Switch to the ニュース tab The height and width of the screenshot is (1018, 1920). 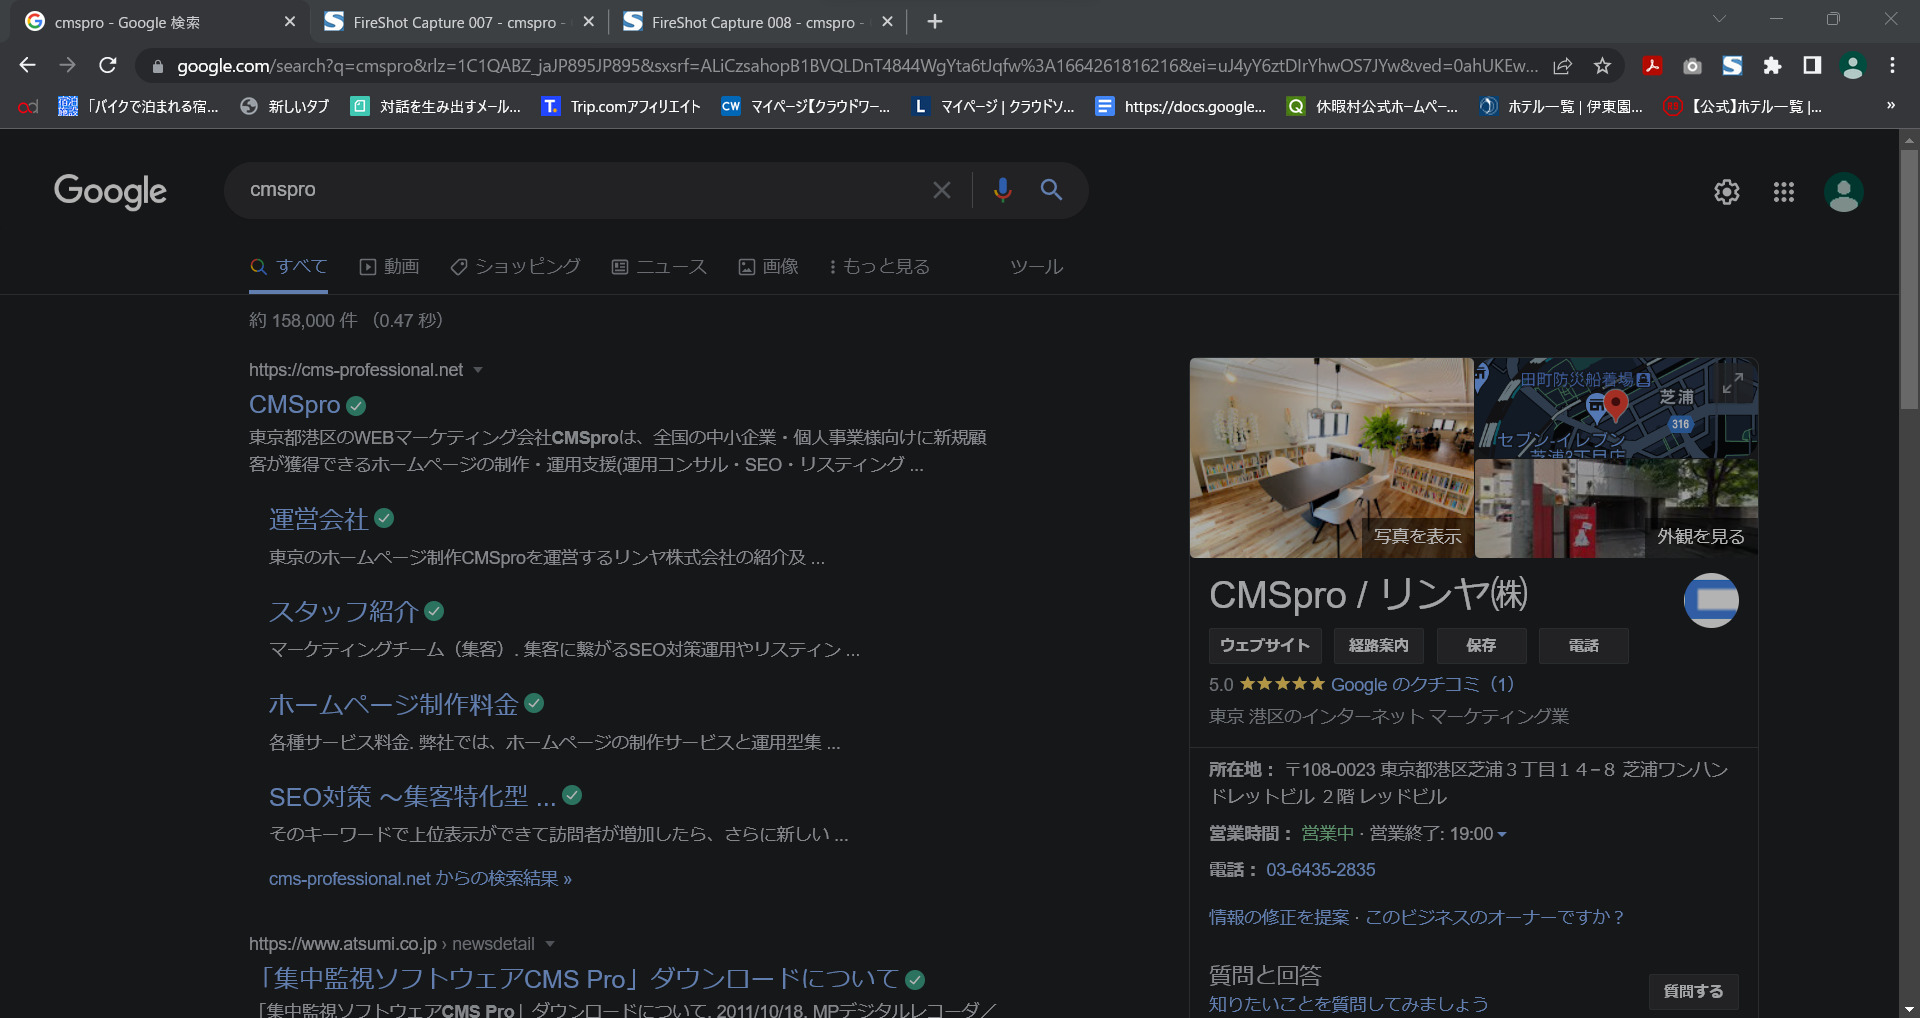(660, 267)
